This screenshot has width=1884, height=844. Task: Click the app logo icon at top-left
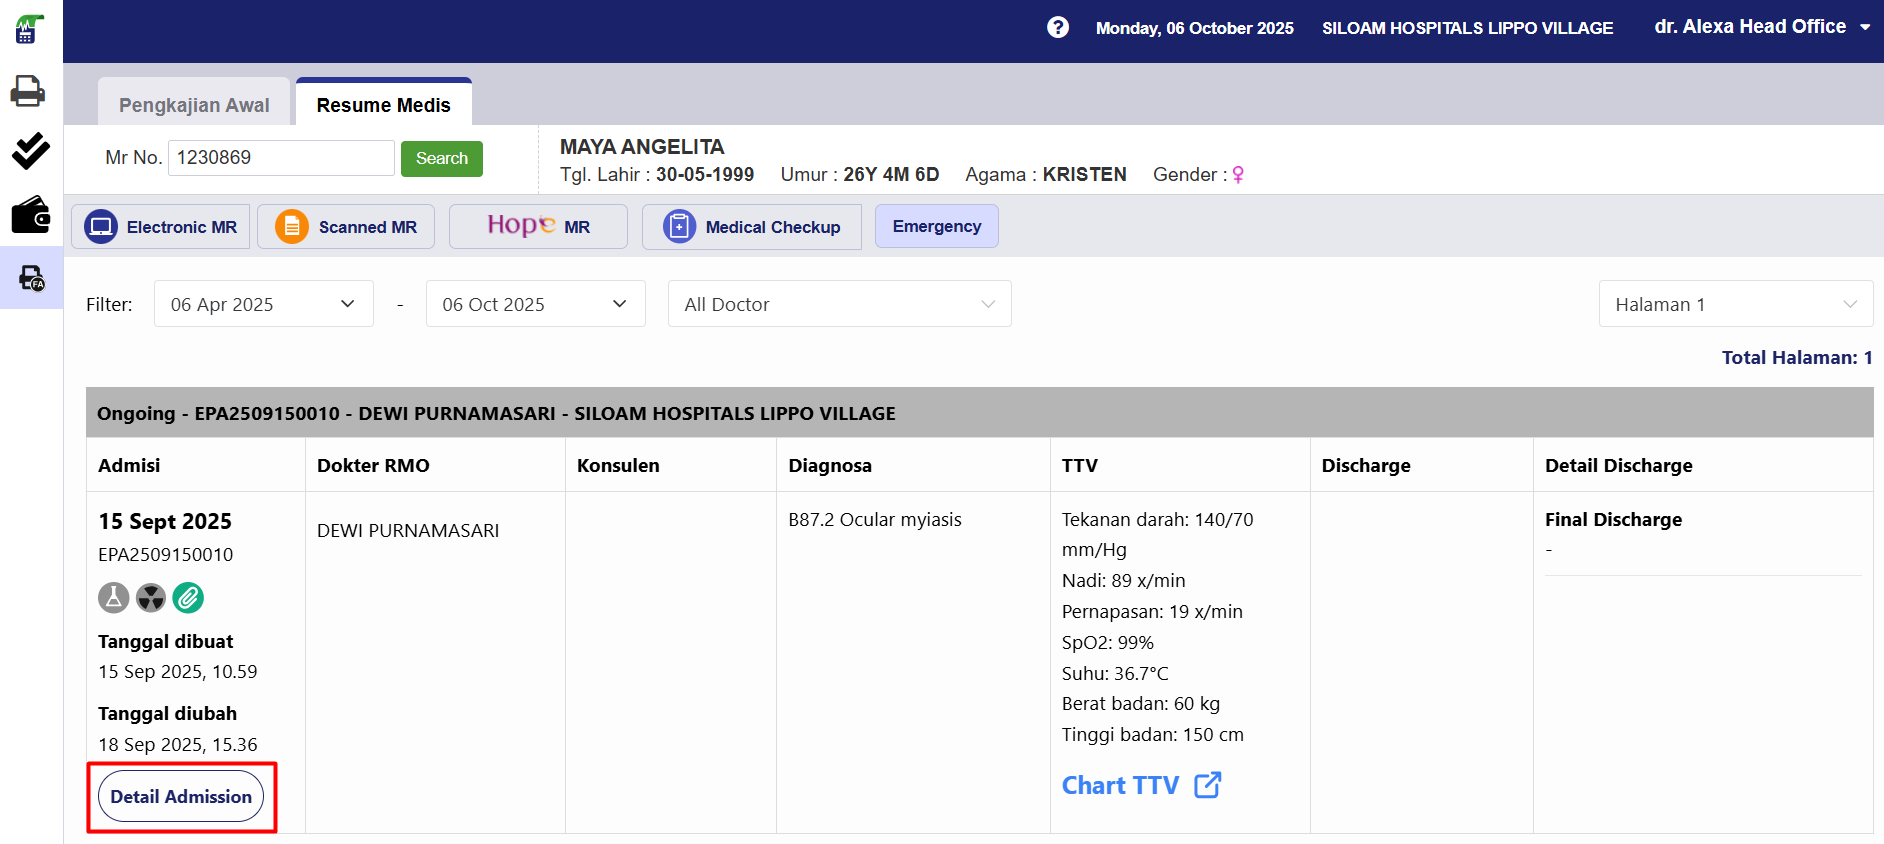click(x=29, y=30)
